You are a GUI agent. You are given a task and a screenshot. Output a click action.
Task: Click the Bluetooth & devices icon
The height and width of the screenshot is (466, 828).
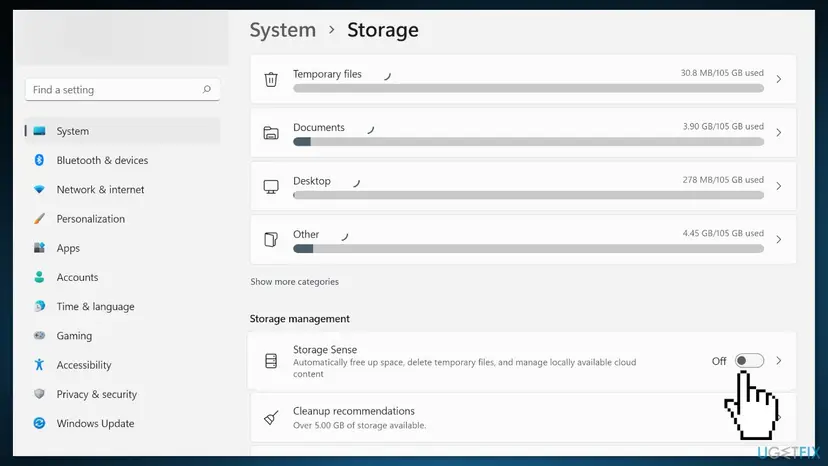pos(39,160)
